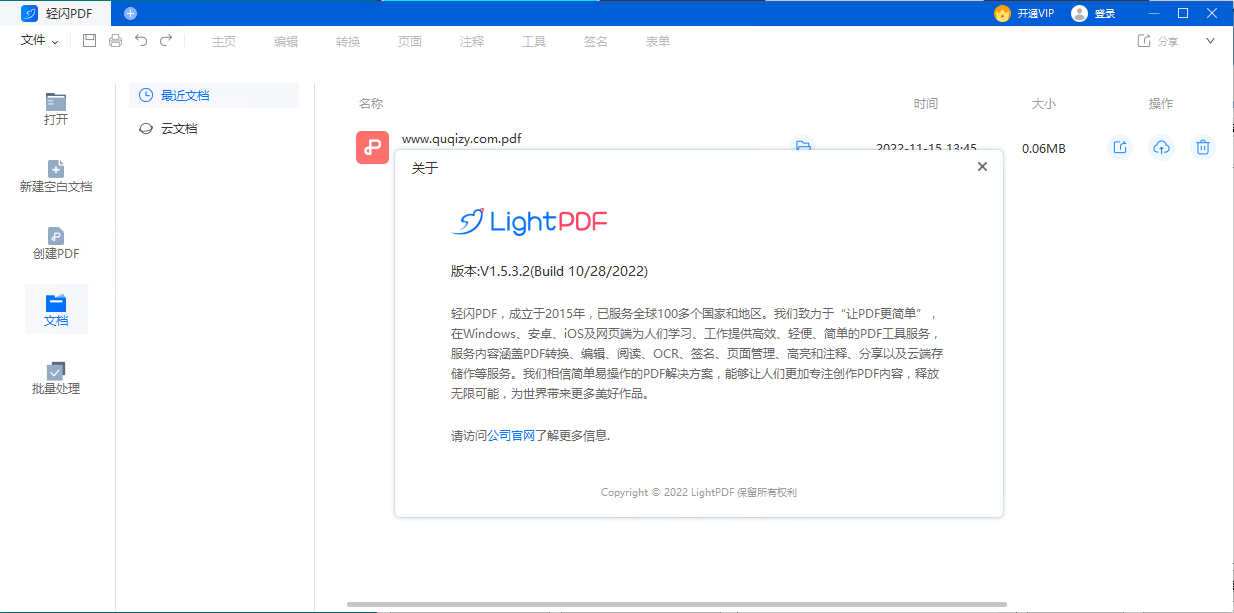
Task: Delete www.quqizy.com.pdf via trash icon
Action: [x=1202, y=147]
